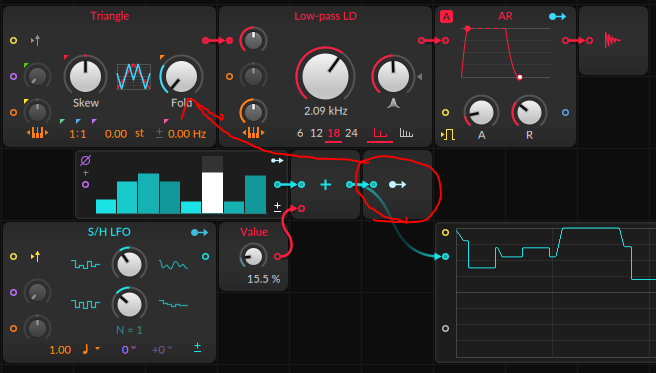656x373 pixels.
Task: Select descending-step waveform icon in S/H LFO
Action: pyautogui.click(x=174, y=304)
